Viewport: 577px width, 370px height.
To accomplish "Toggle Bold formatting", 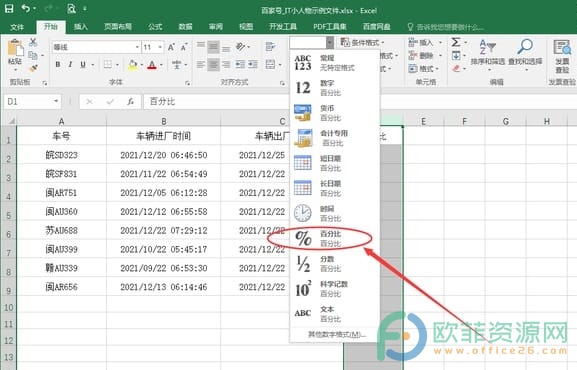I will point(58,64).
